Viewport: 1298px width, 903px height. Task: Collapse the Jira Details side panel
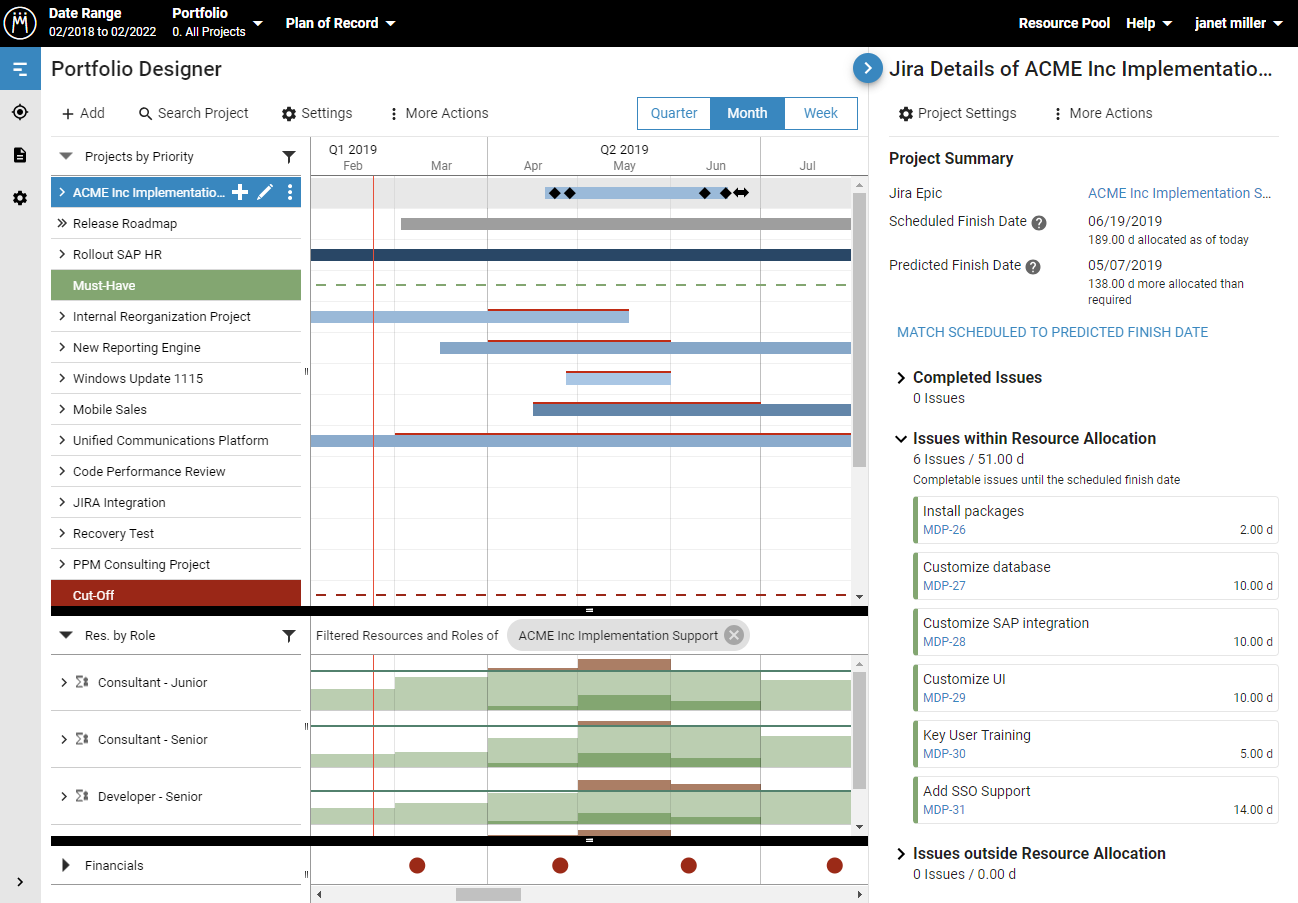868,68
